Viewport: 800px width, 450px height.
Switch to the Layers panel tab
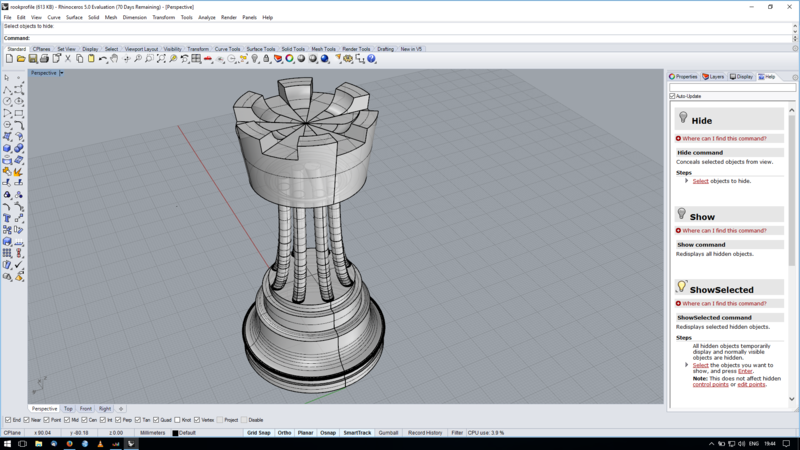click(x=713, y=77)
